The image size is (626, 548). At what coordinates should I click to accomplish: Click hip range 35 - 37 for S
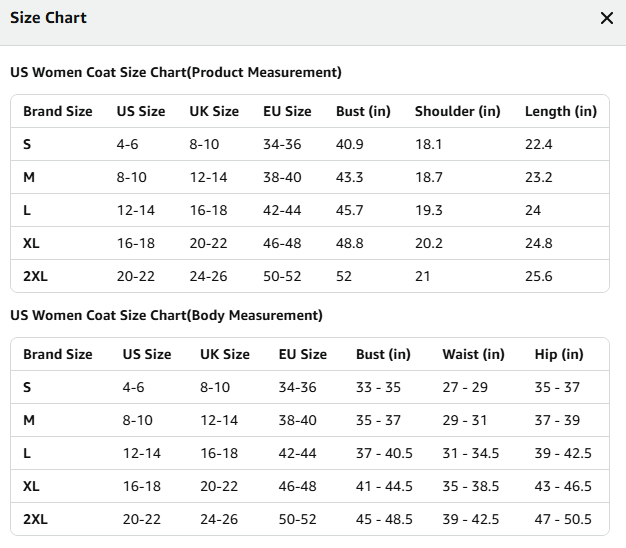[557, 387]
